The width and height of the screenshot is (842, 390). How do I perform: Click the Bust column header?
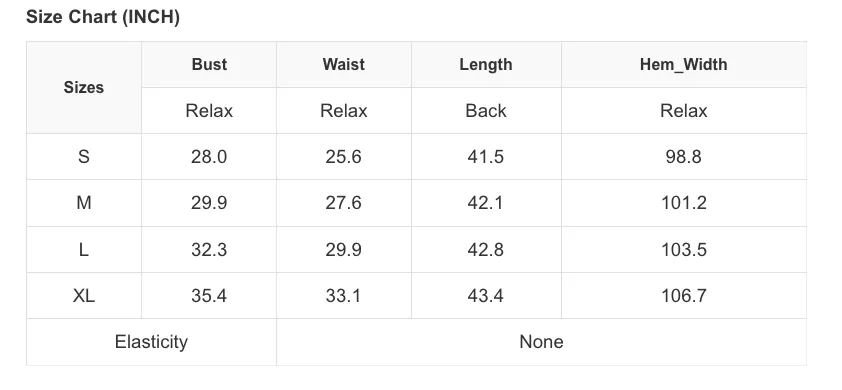209,64
